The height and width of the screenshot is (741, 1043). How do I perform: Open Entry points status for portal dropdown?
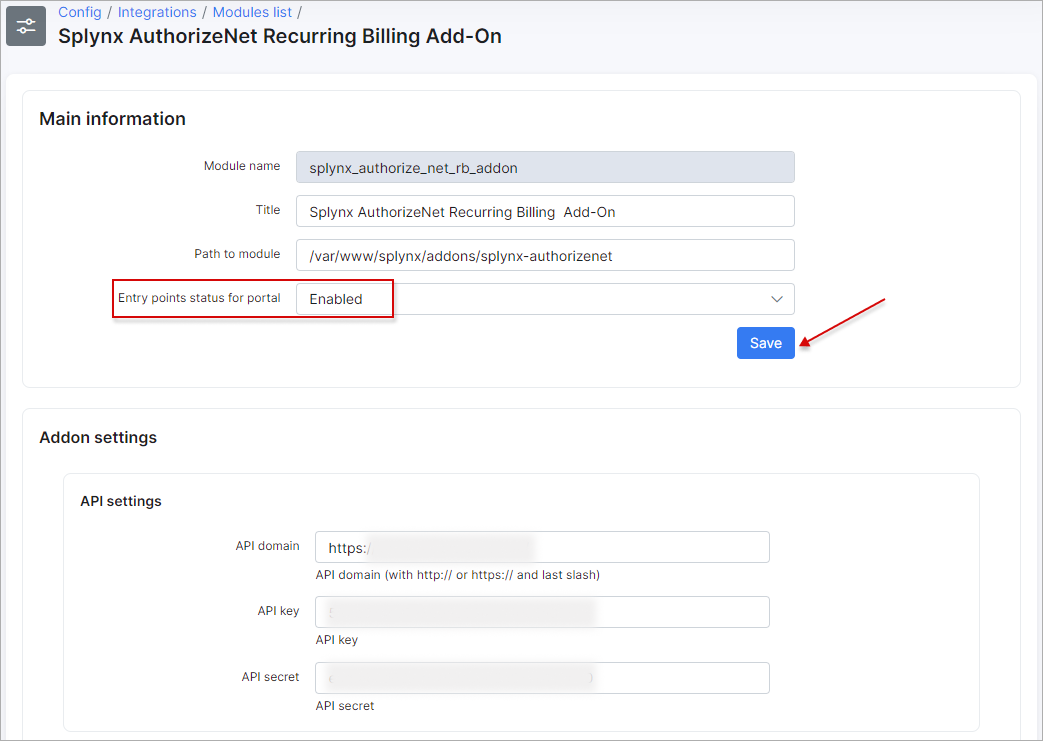pos(545,299)
